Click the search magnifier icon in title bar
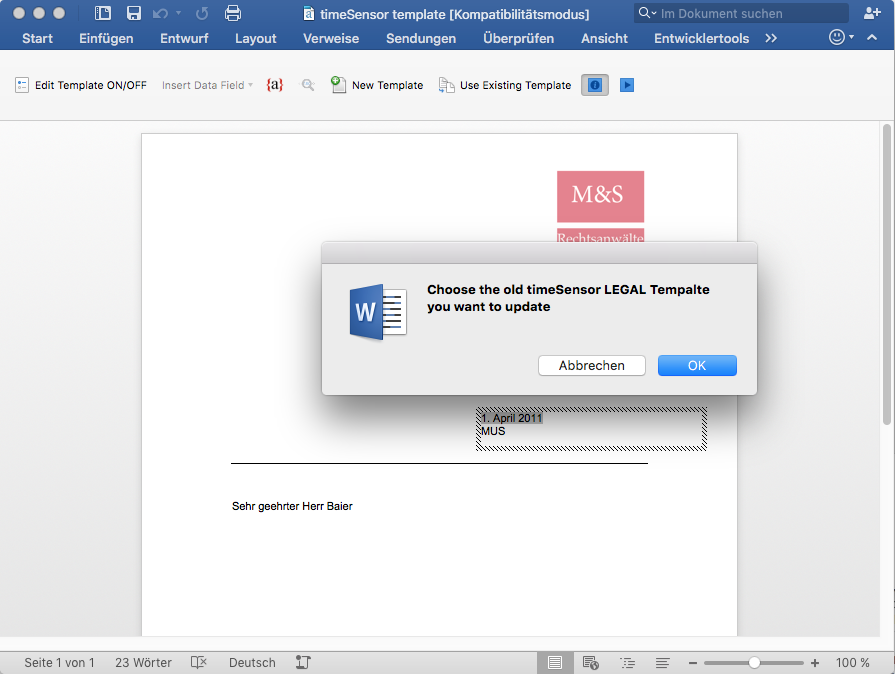The image size is (895, 674). [644, 13]
